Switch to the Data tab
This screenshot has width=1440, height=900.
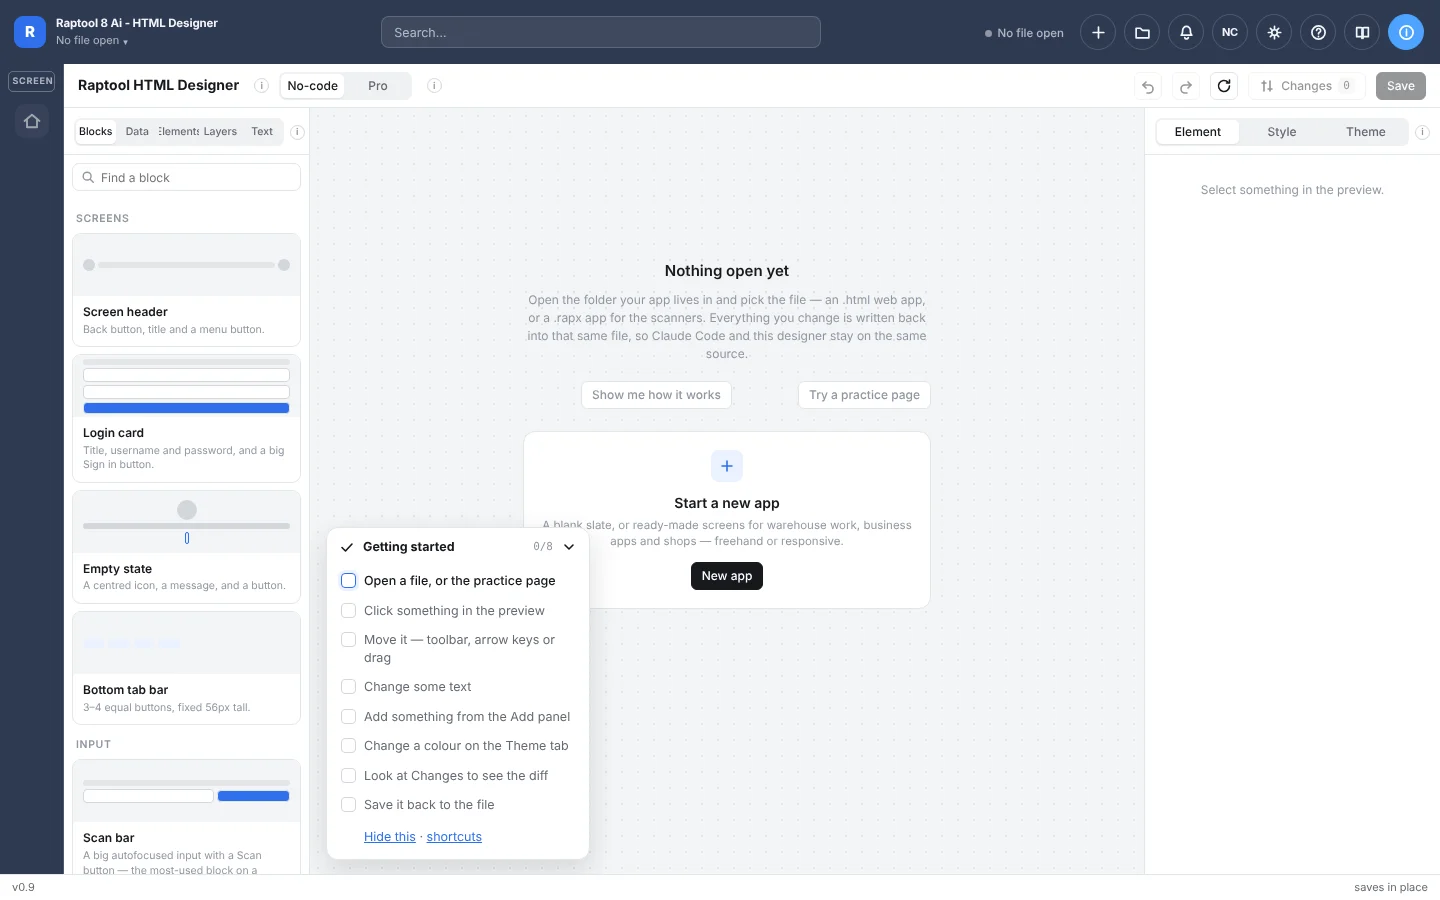click(x=137, y=132)
